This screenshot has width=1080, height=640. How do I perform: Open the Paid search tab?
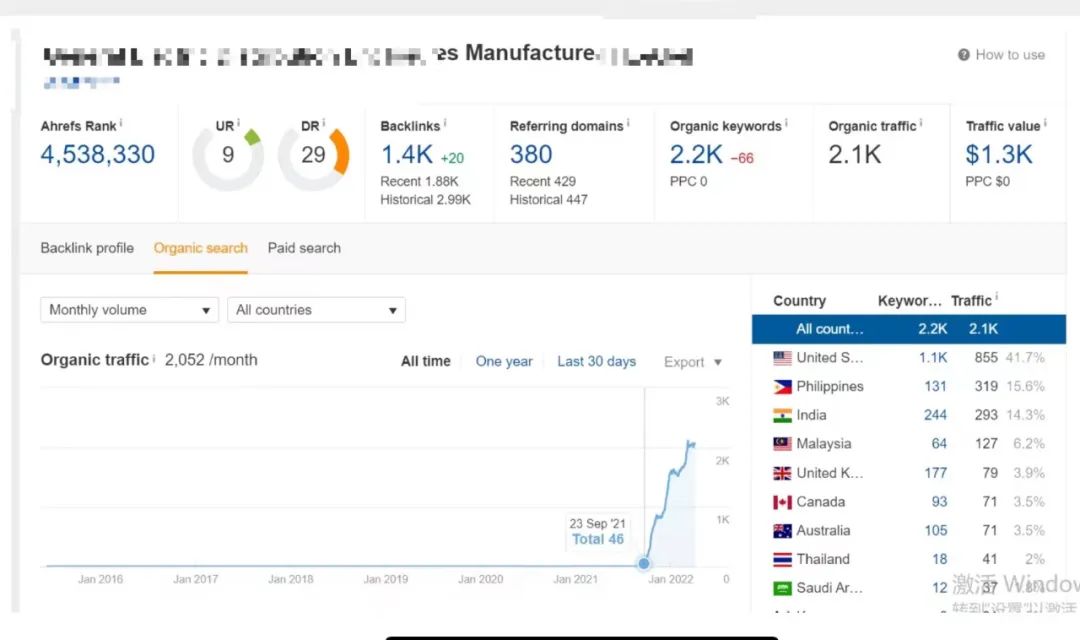[304, 248]
